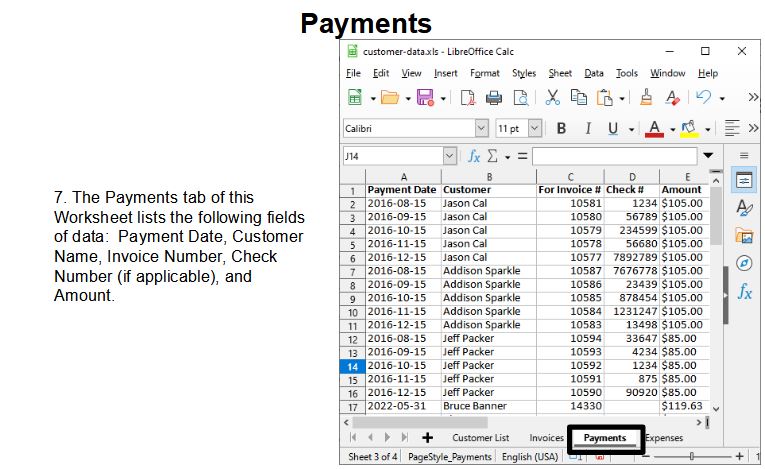
Task: Align cell text left
Action: tap(732, 128)
